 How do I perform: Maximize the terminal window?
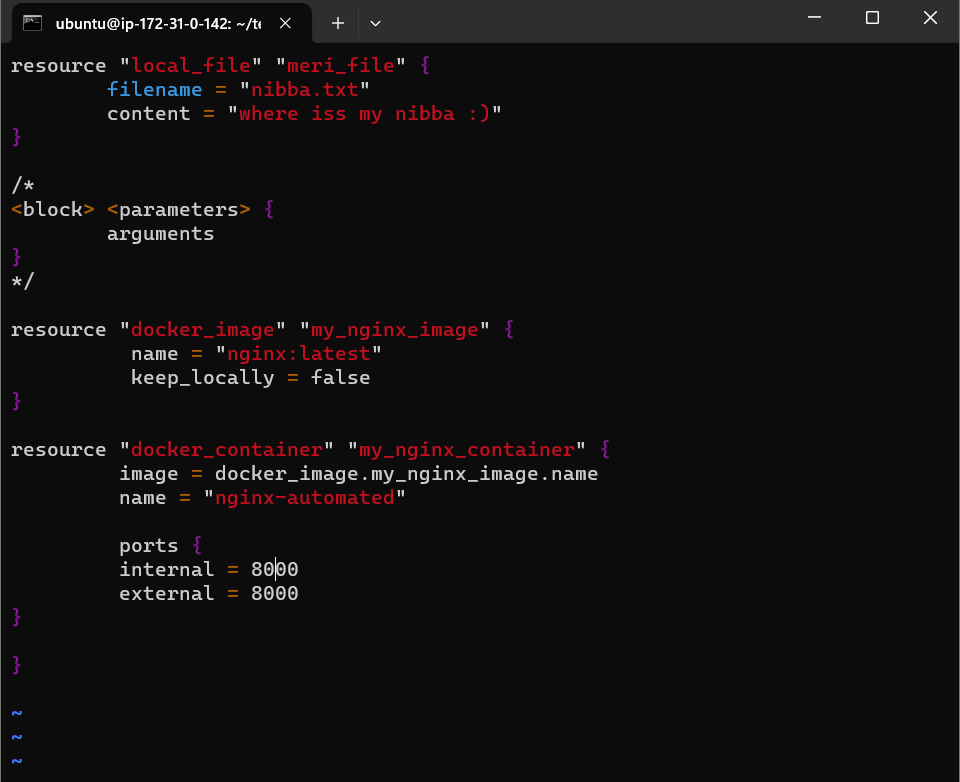coord(872,18)
